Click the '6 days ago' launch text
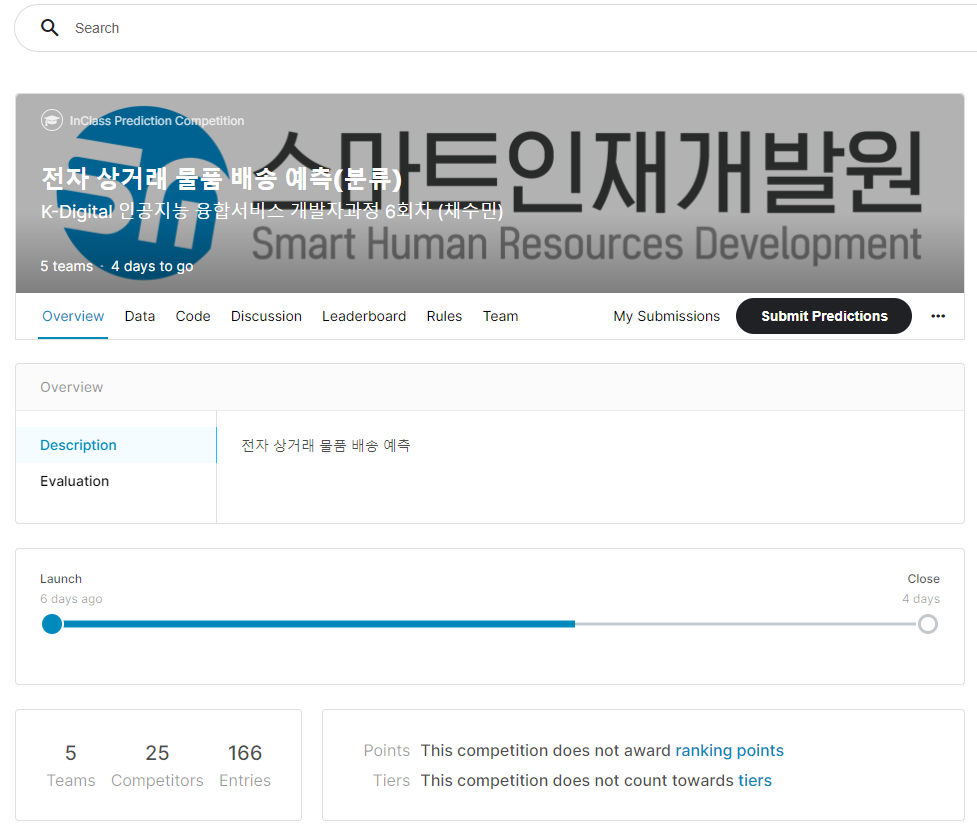 [x=71, y=599]
